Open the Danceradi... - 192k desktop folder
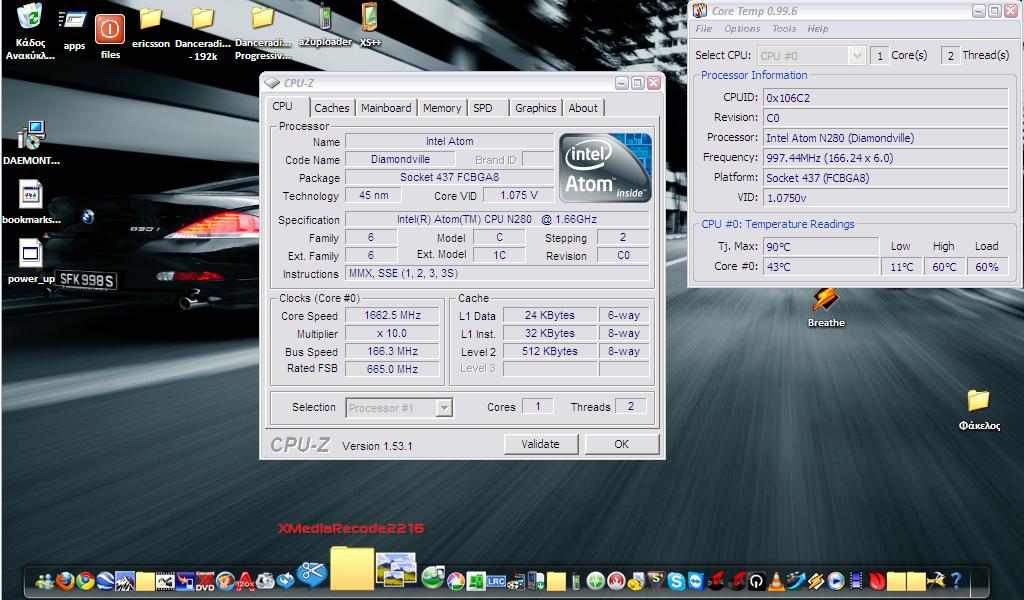Image resolution: width=1024 pixels, height=600 pixels. [x=202, y=33]
